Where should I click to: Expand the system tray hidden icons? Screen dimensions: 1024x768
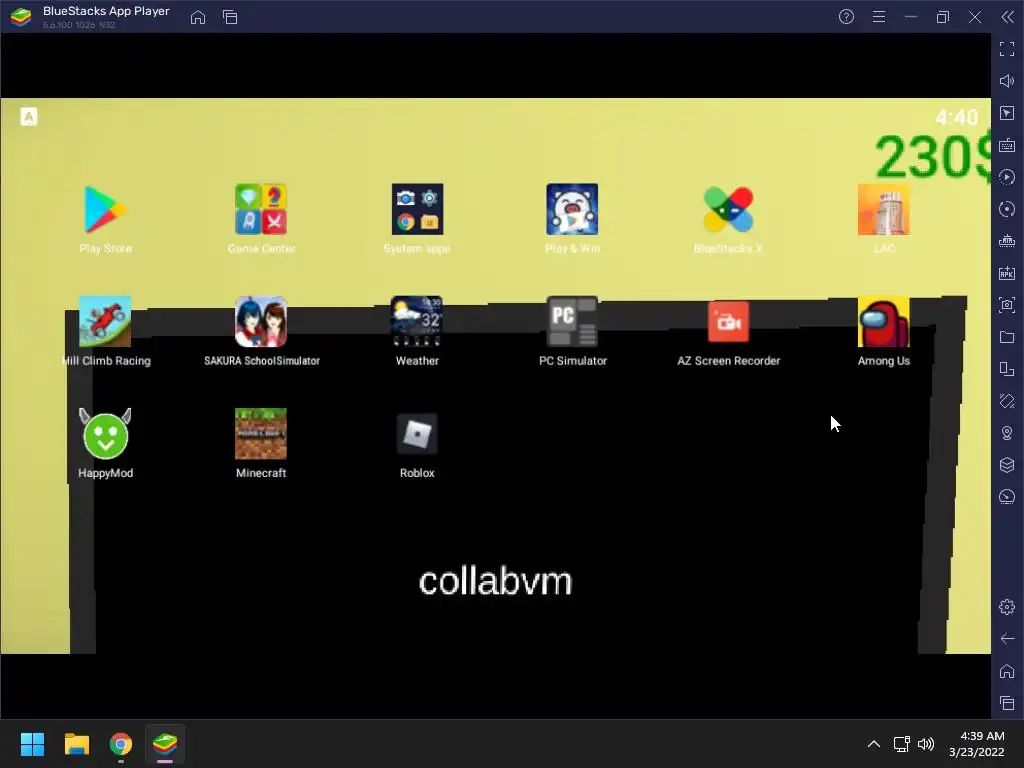coord(874,744)
